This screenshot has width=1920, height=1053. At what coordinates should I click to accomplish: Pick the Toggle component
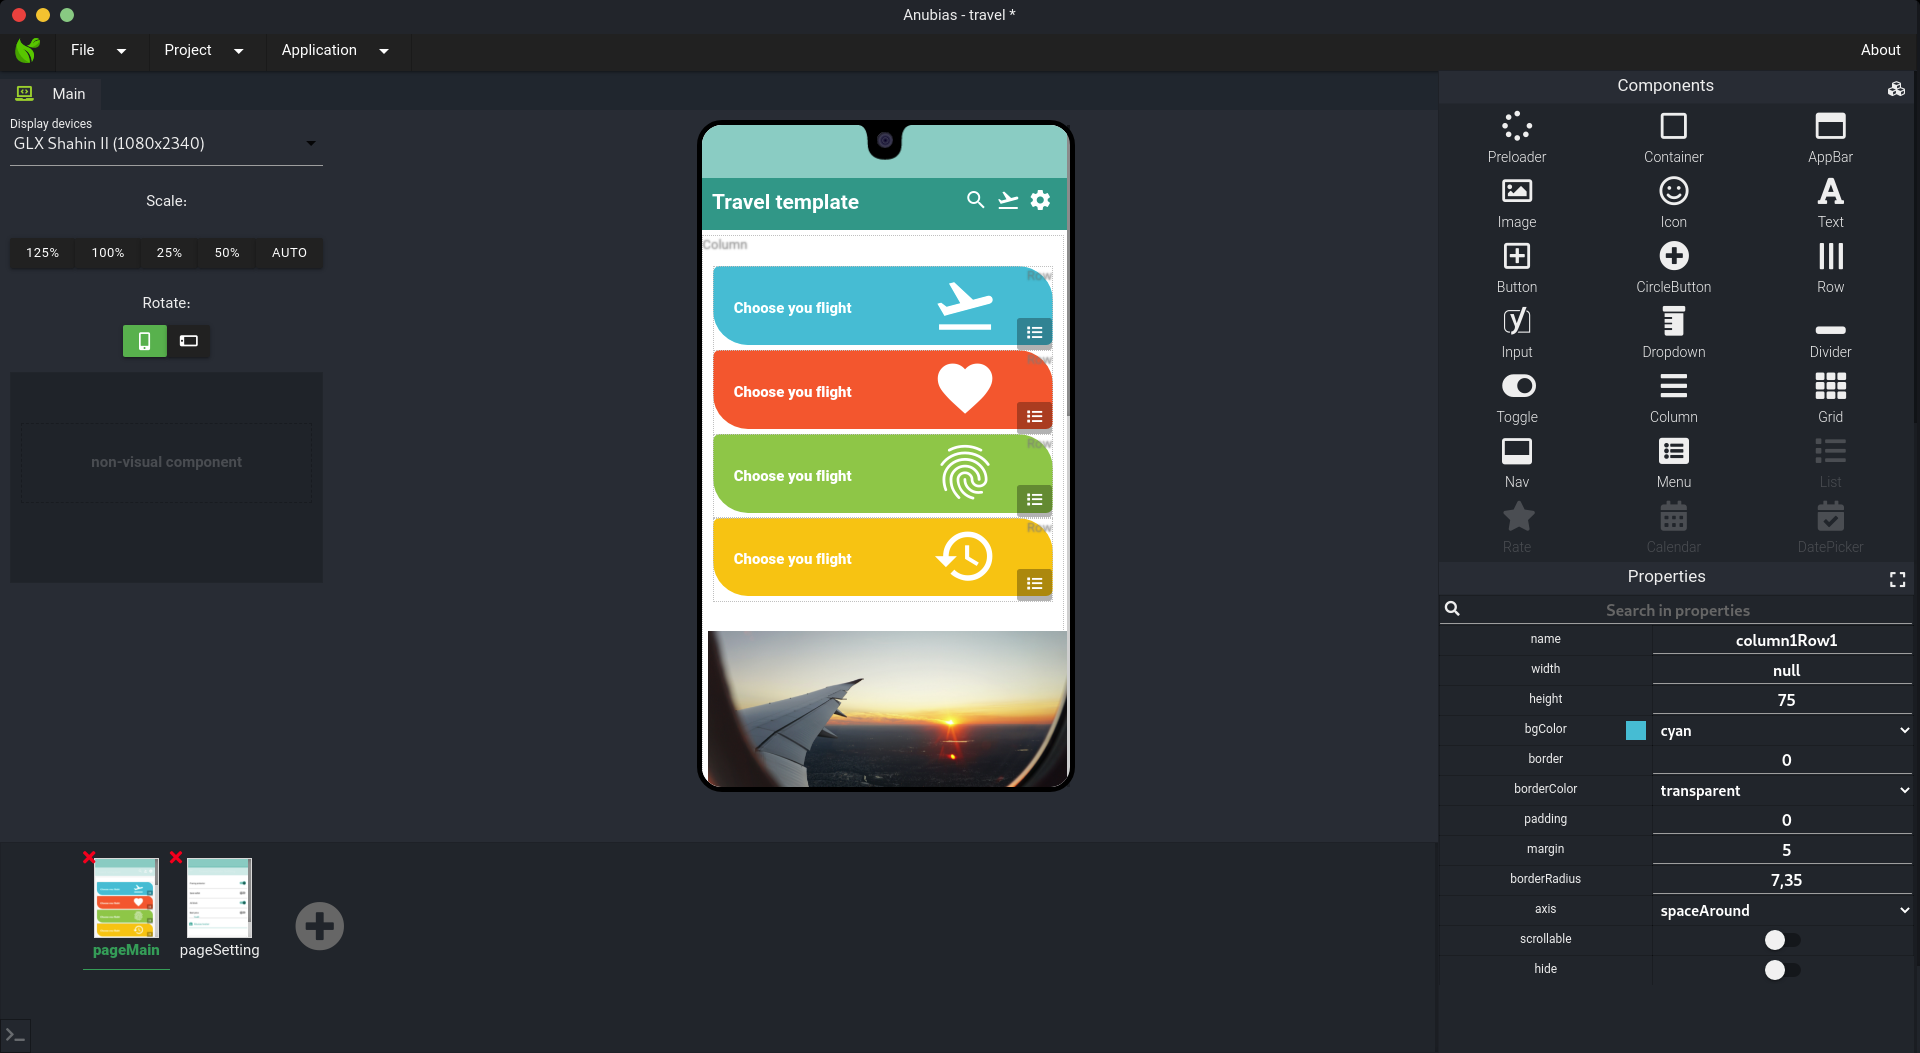pos(1516,395)
